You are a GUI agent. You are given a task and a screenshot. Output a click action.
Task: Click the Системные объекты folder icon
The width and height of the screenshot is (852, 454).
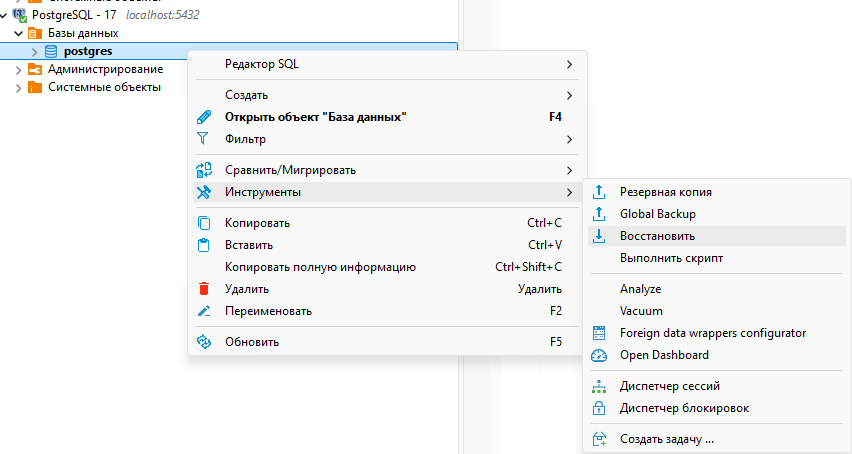[x=35, y=87]
